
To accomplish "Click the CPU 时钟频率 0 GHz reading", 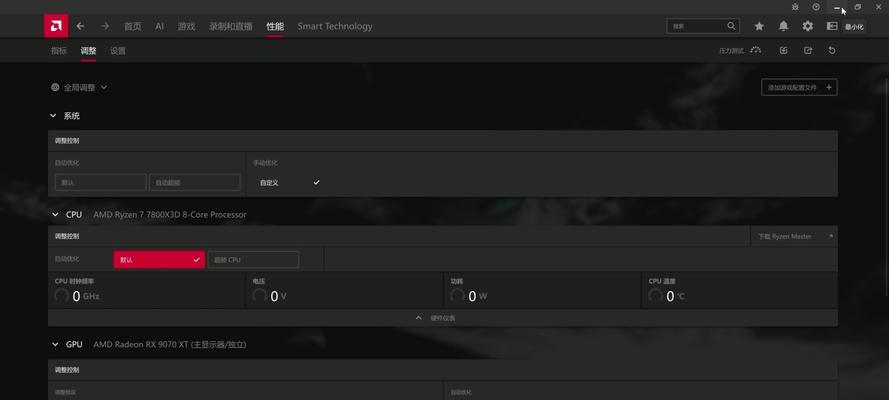I will pyautogui.click(x=77, y=296).
